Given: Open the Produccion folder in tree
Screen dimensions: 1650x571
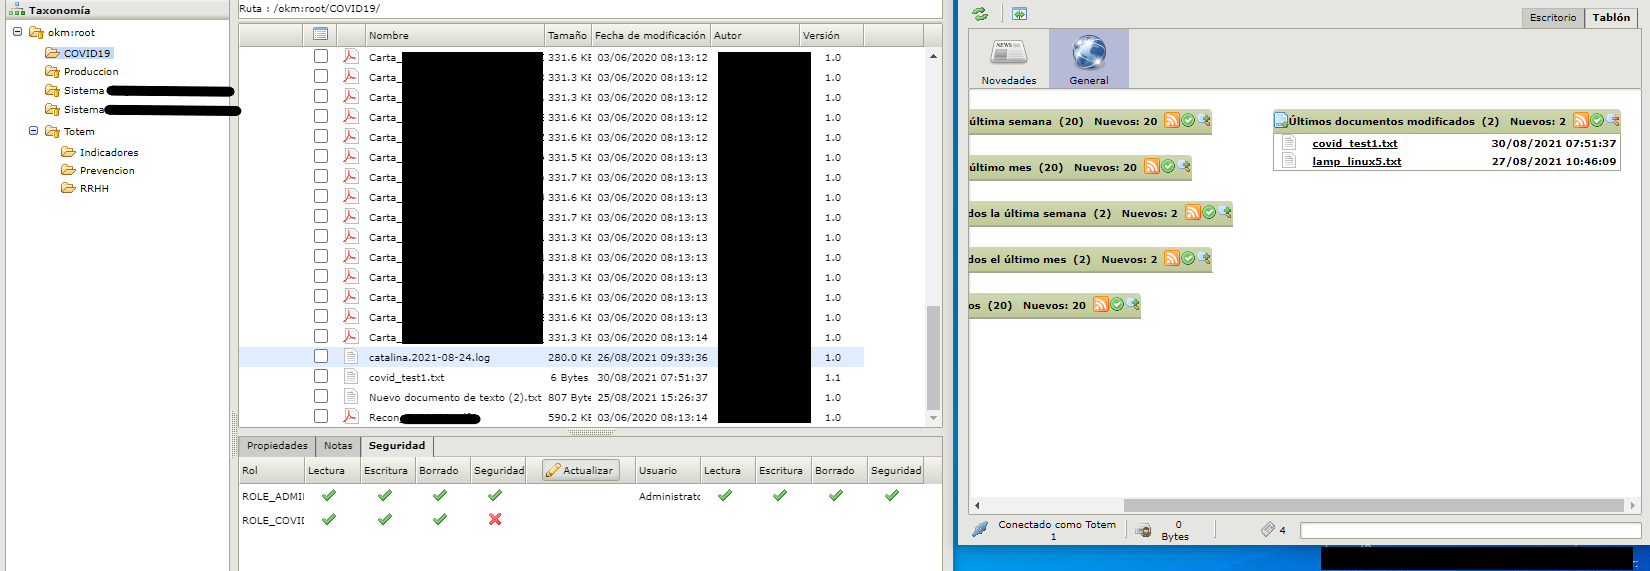Looking at the screenshot, I should (x=90, y=72).
